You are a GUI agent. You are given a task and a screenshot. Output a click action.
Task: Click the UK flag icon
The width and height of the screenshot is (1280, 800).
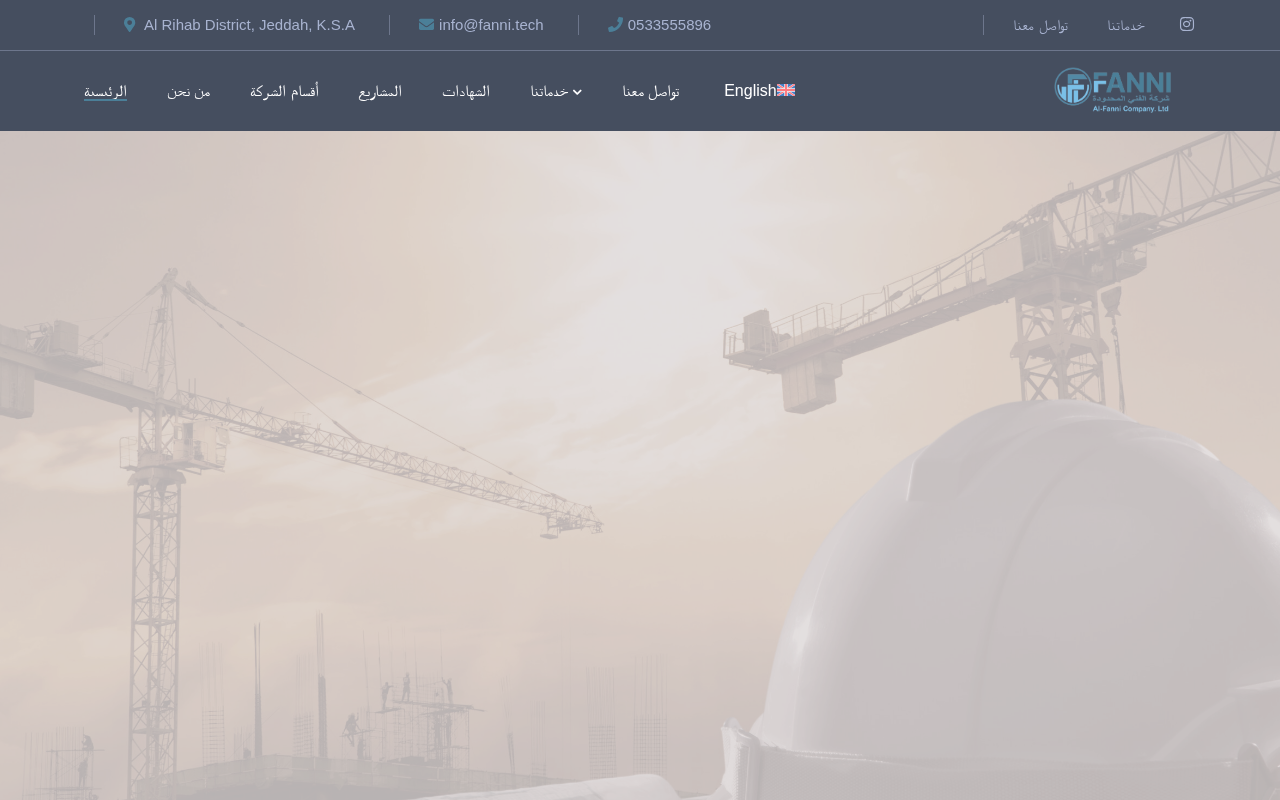click(786, 90)
